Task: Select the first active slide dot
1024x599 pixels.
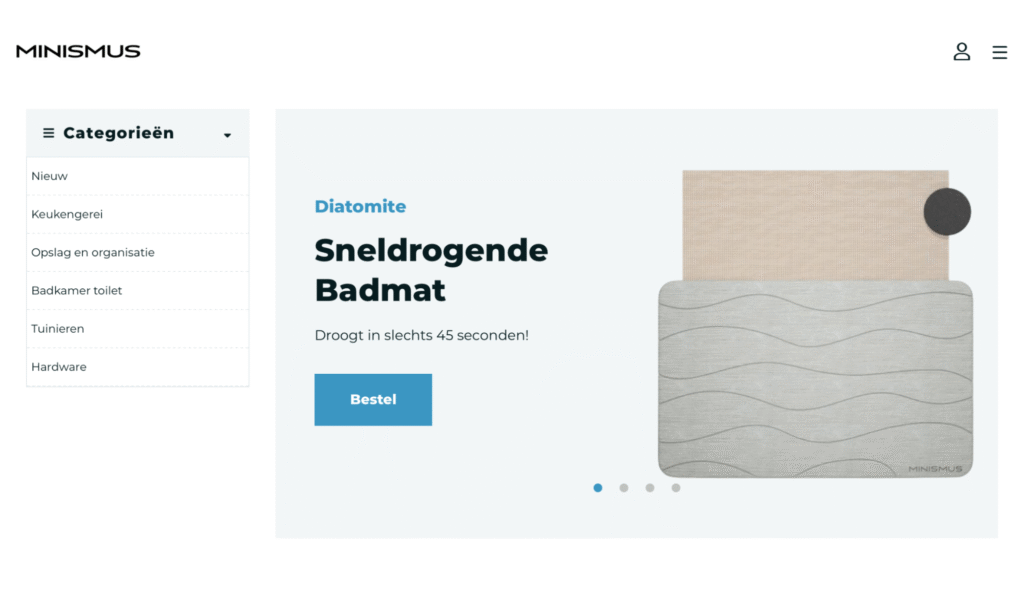Action: coord(598,488)
